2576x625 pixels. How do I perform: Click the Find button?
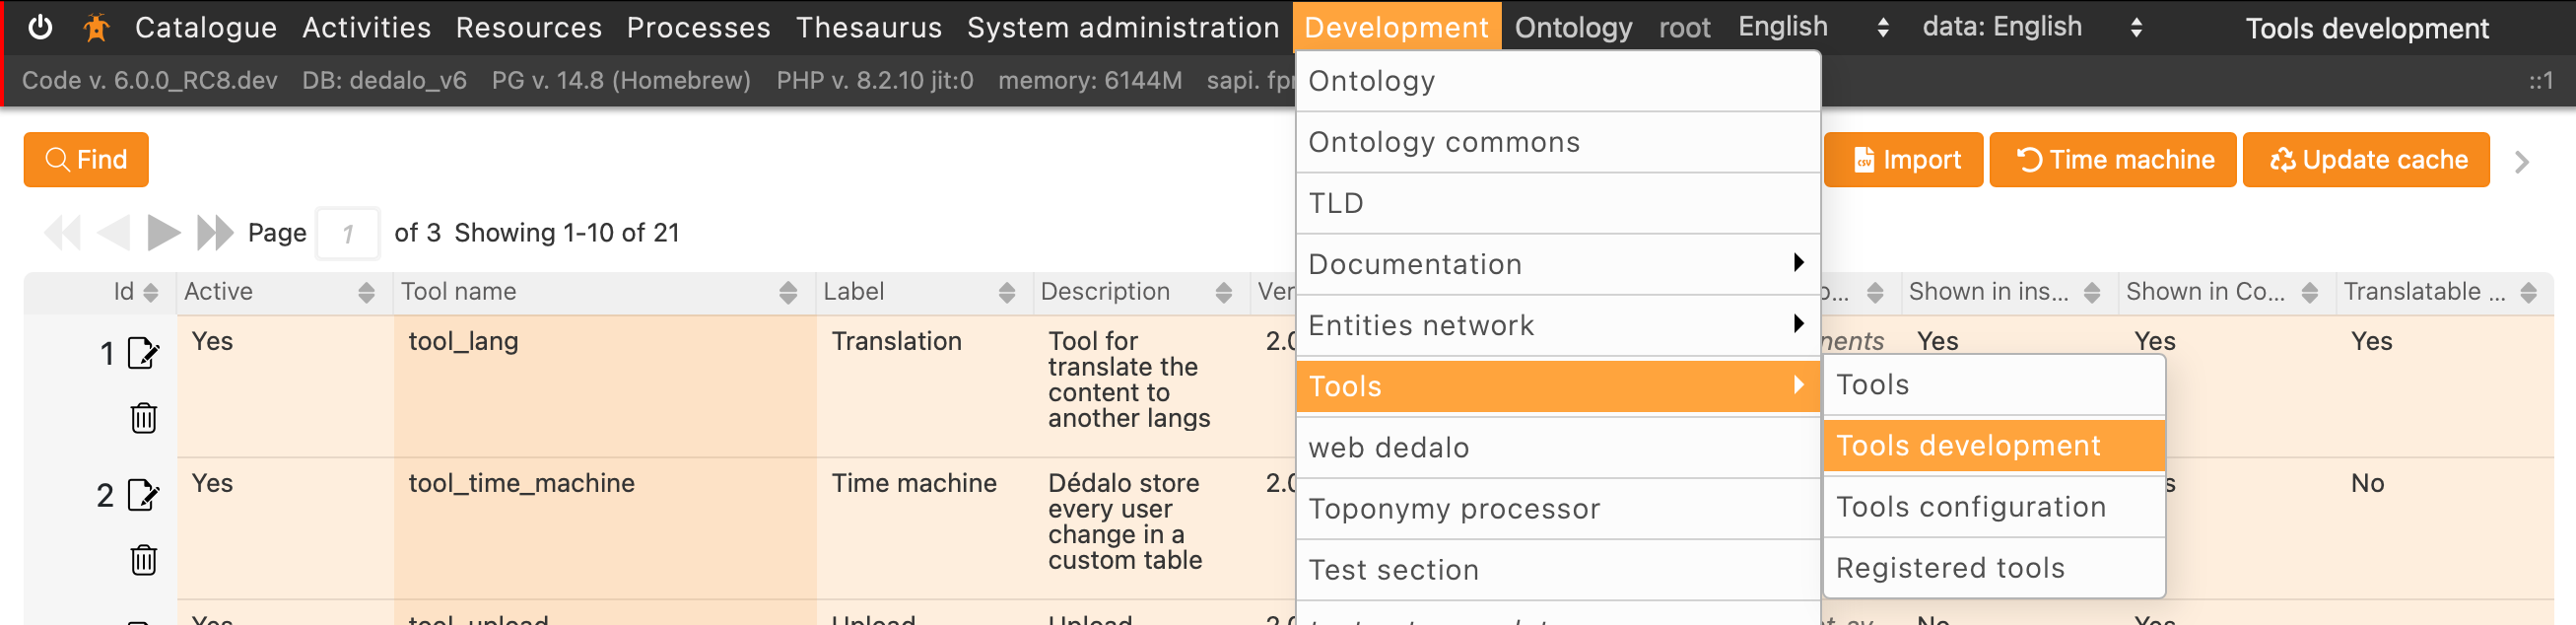click(x=86, y=160)
